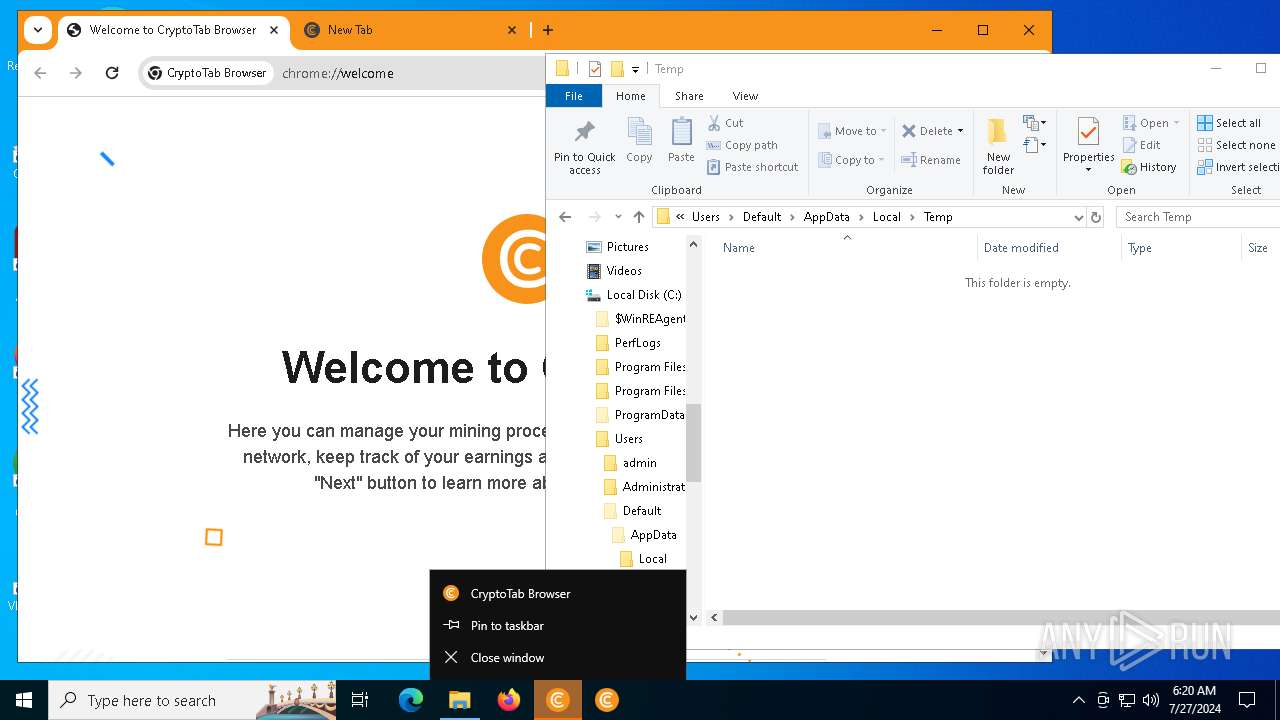
Task: Click Pin to Quick access icon
Action: (x=585, y=146)
